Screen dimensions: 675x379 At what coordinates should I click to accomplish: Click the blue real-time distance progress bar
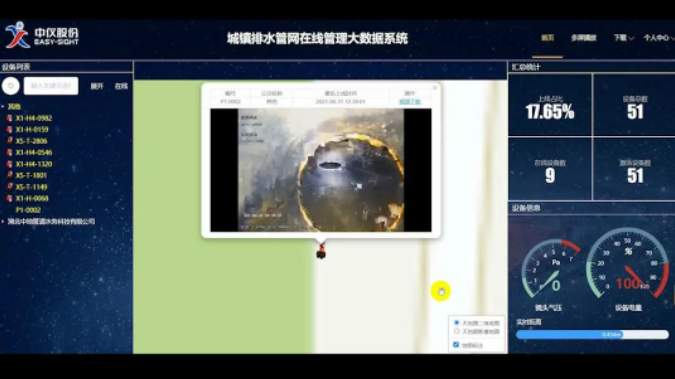(x=592, y=335)
